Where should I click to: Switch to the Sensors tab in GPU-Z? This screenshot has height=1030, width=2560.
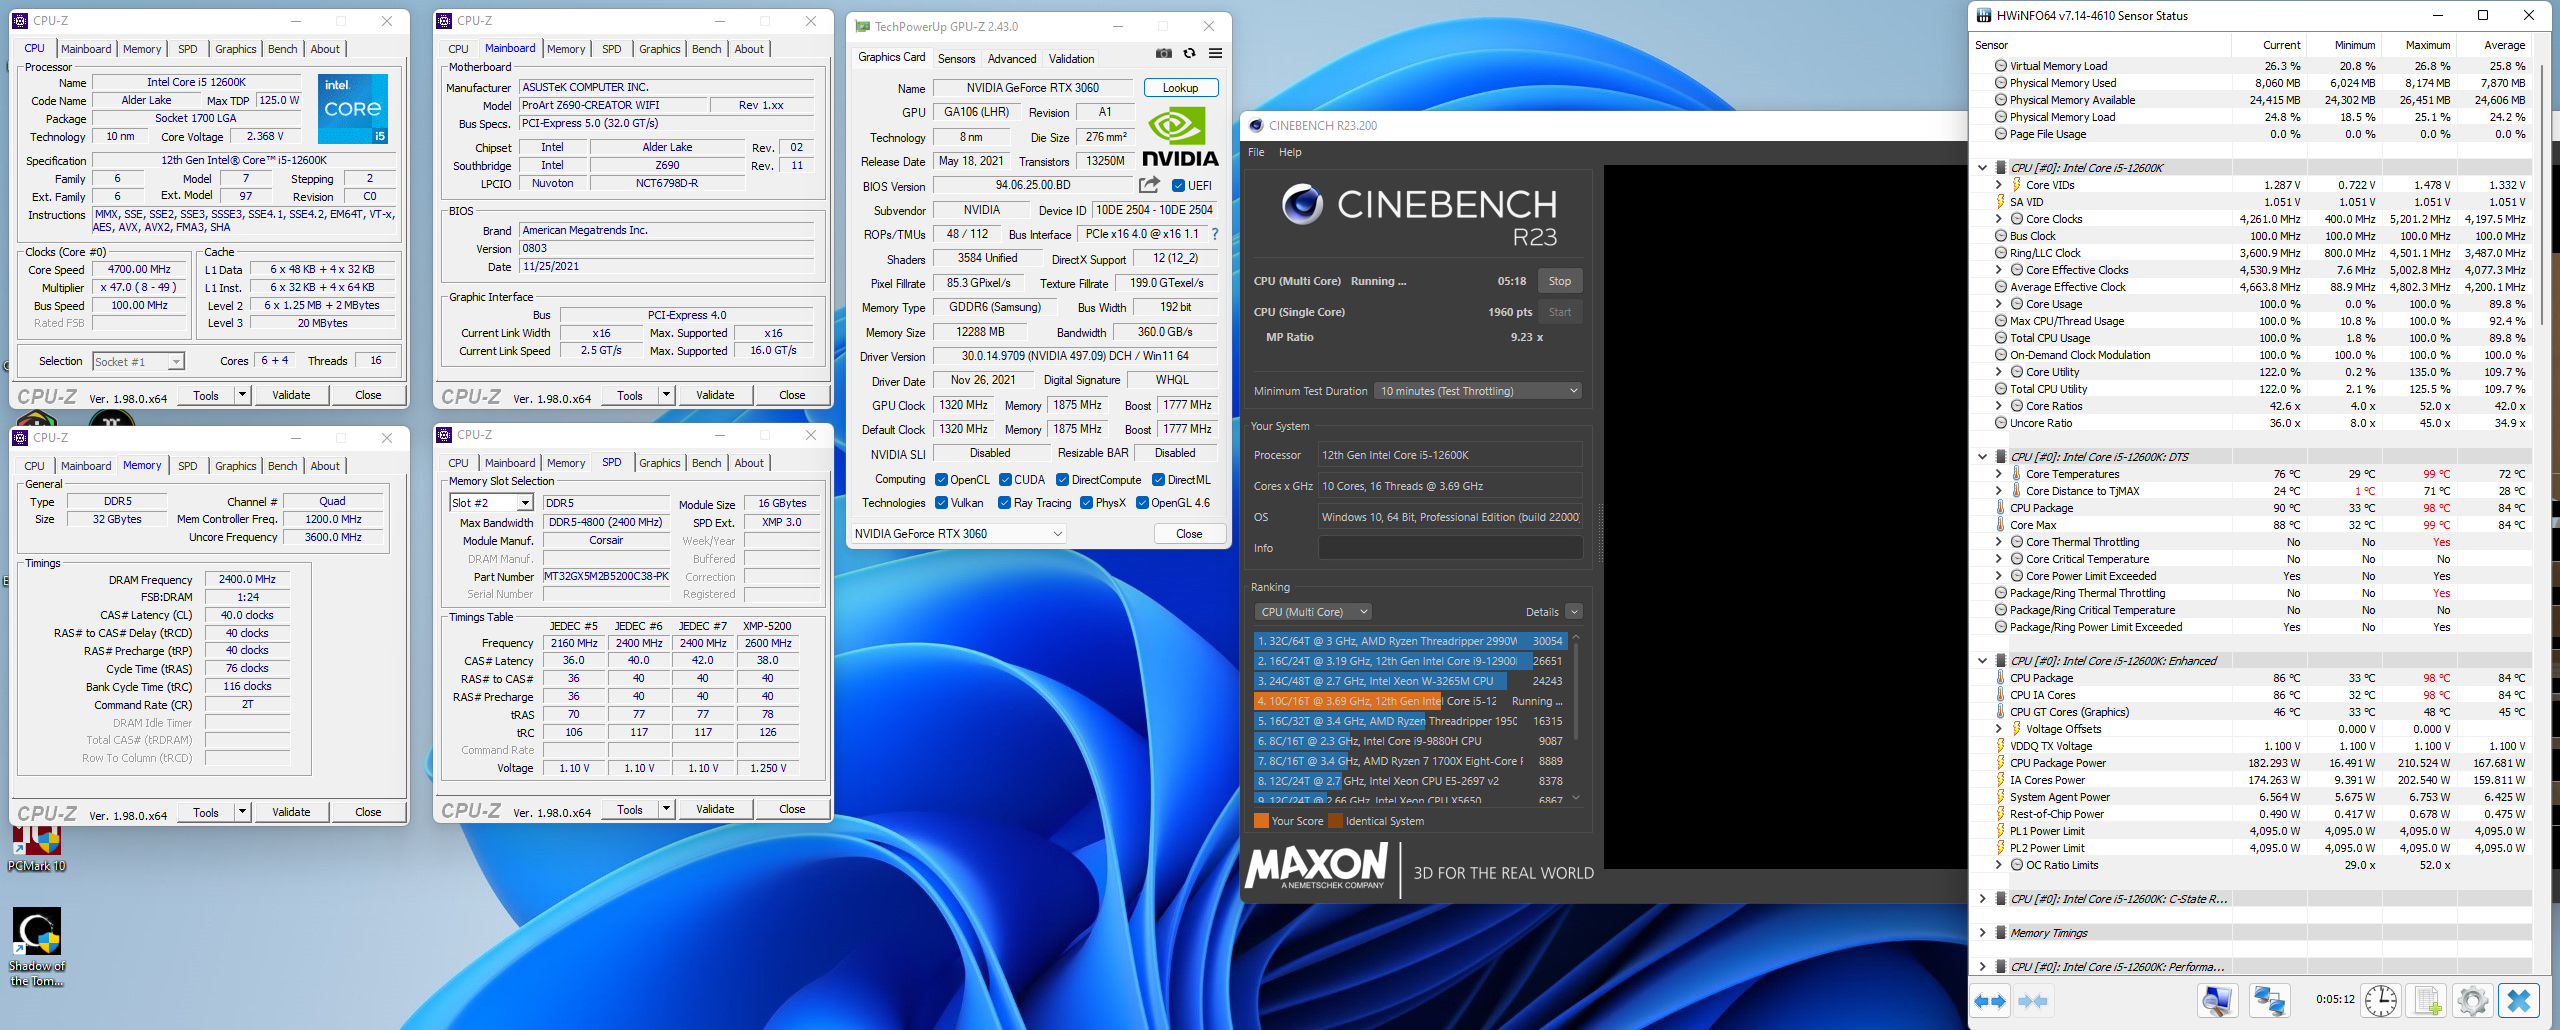tap(956, 59)
